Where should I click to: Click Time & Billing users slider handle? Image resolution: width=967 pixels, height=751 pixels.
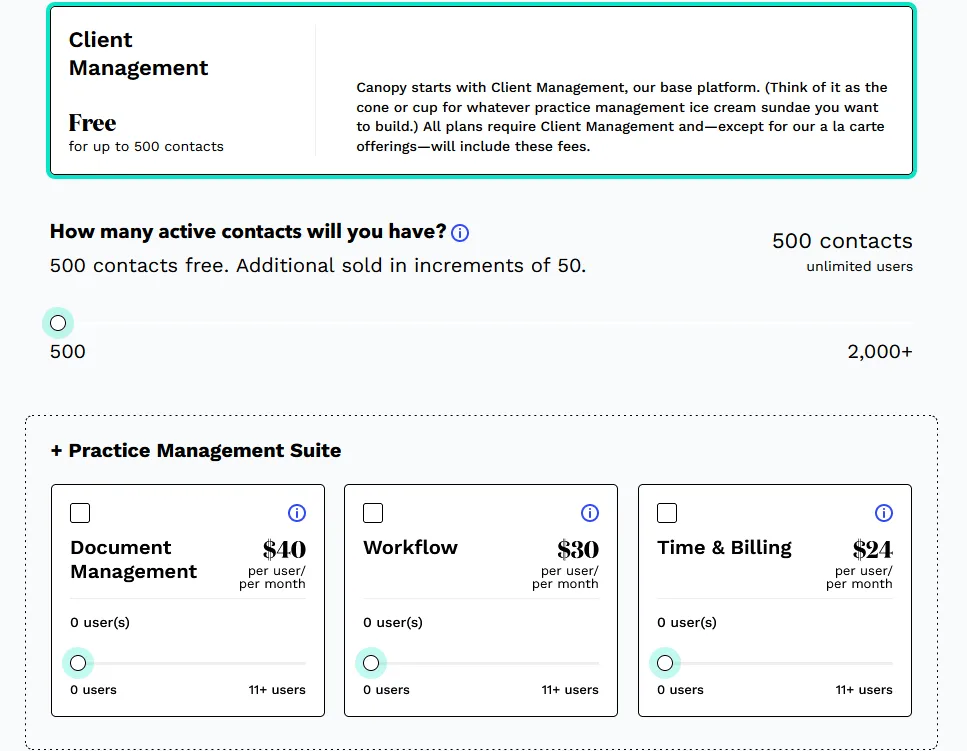[665, 663]
